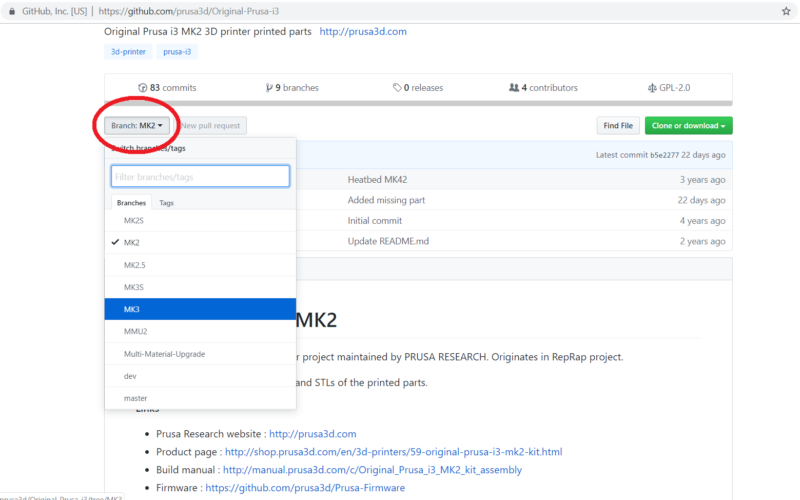800x500 pixels.
Task: Click the Find File button
Action: pos(617,126)
